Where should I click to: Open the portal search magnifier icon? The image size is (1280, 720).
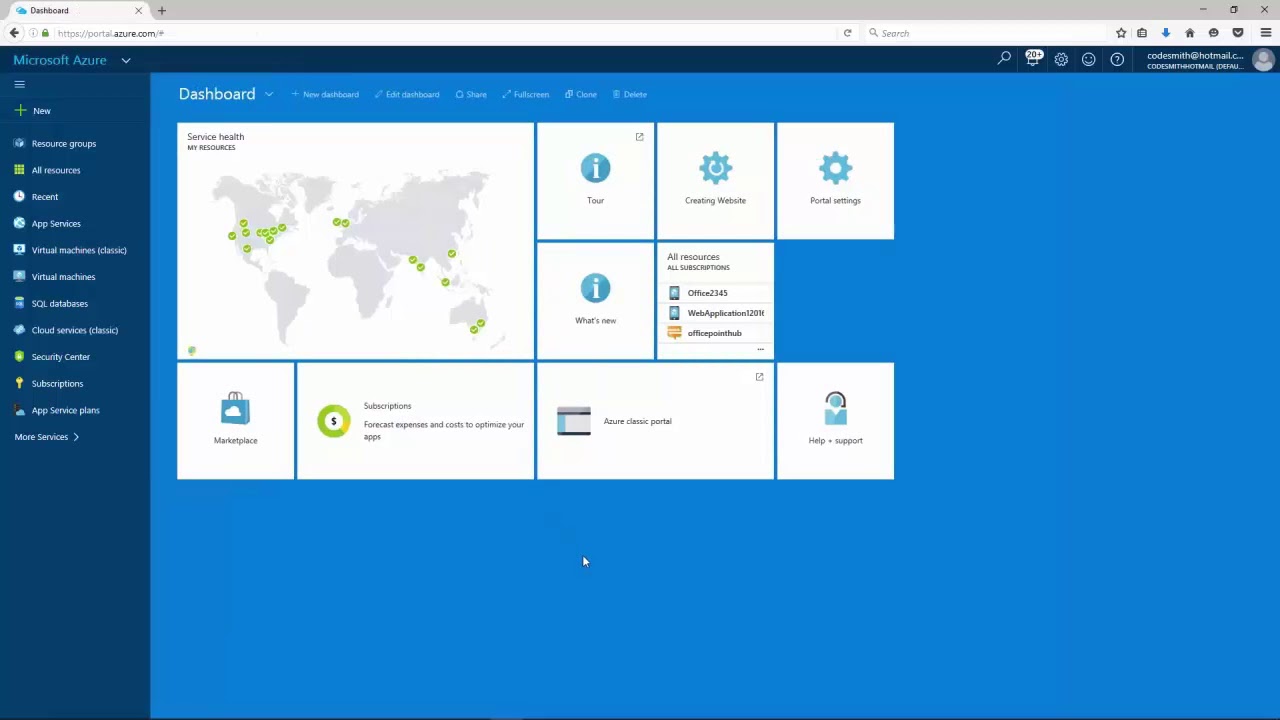point(1004,59)
